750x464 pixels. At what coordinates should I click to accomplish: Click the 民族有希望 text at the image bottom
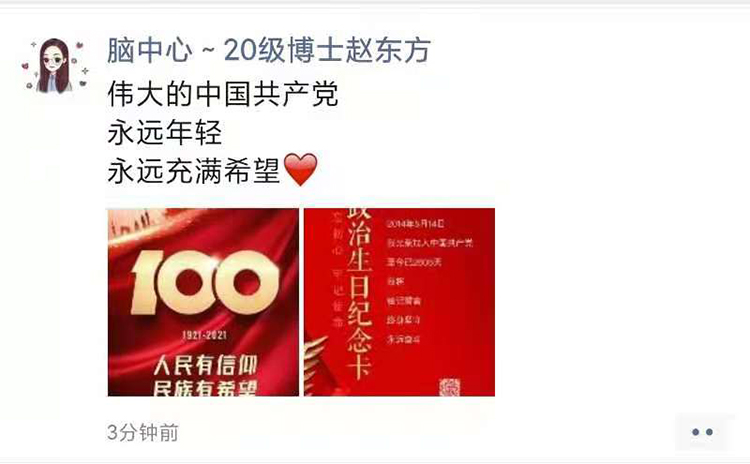[205, 388]
